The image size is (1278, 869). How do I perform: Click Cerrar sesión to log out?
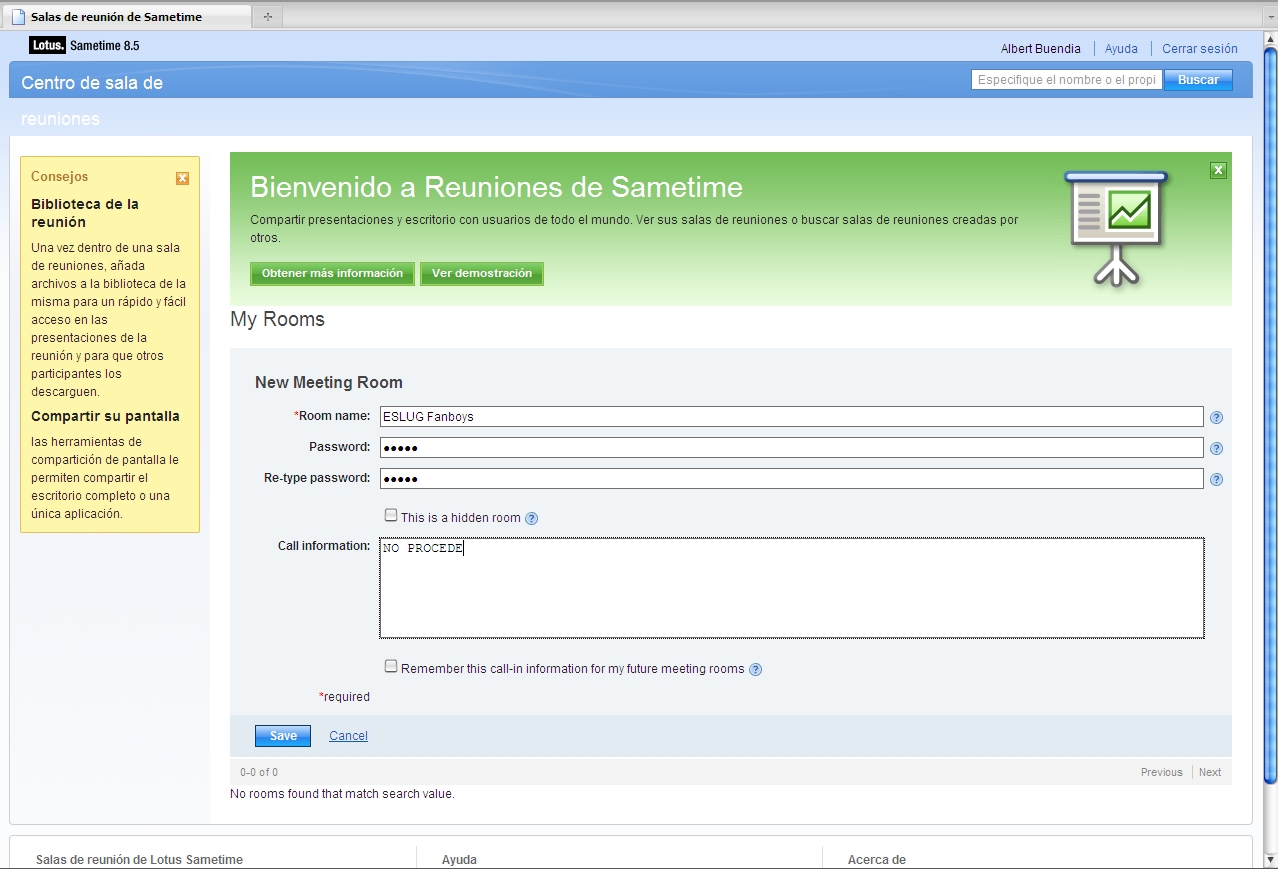pos(1200,48)
